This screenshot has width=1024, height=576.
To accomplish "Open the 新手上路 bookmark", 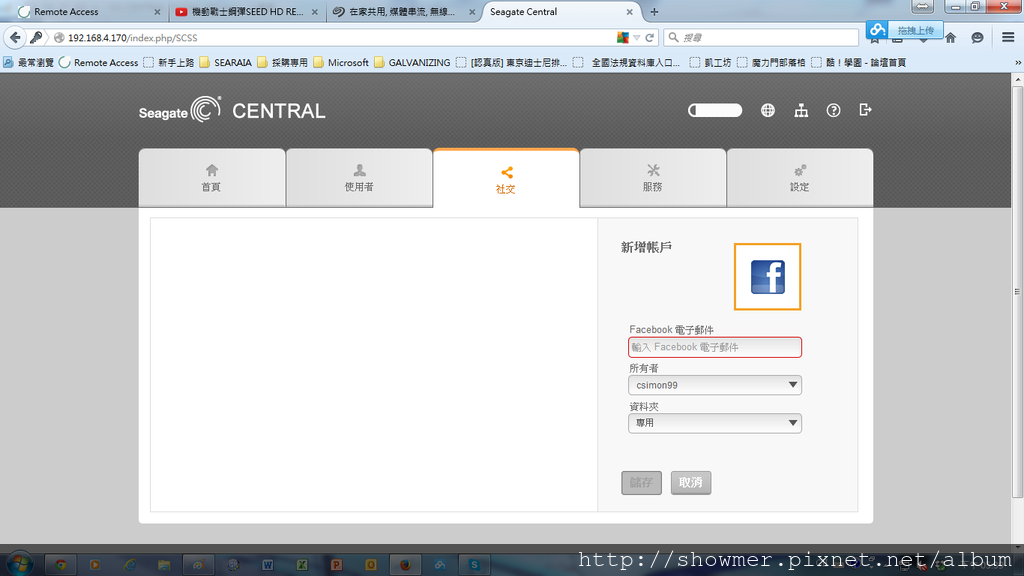I will point(168,63).
